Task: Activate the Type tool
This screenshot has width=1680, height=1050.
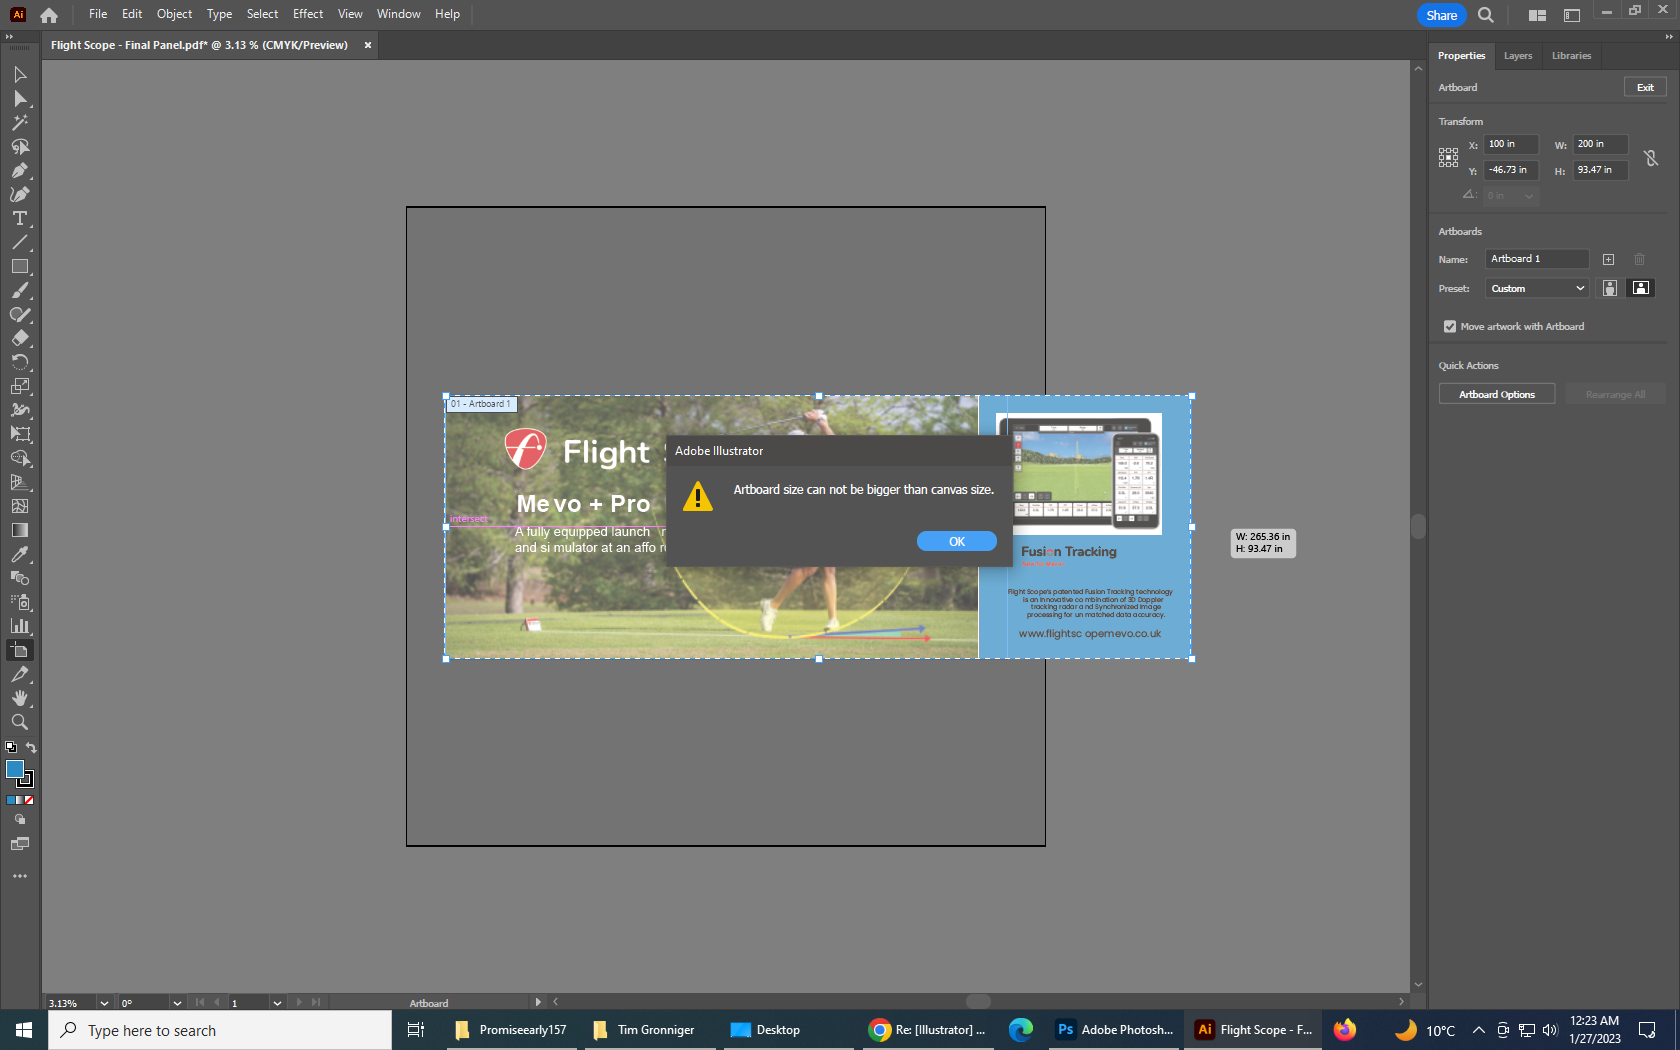Action: click(20, 218)
